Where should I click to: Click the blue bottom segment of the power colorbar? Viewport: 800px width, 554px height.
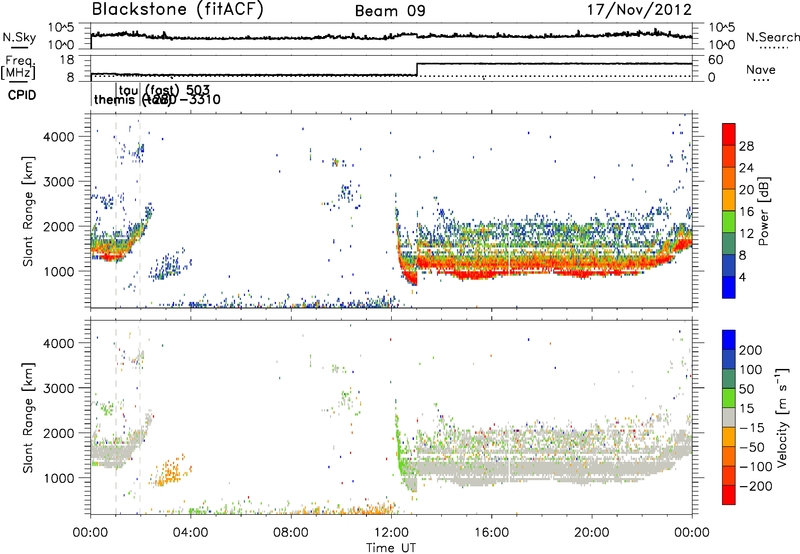pyautogui.click(x=729, y=287)
